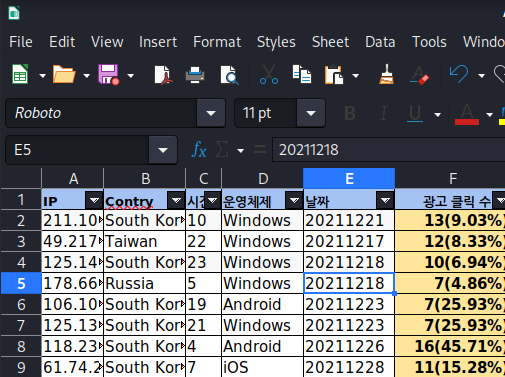Expand the Save dropdown arrow

(x=131, y=76)
